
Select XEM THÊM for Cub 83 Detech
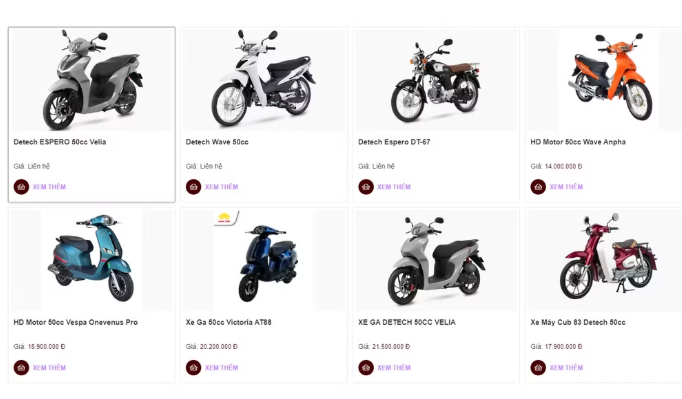coord(566,367)
